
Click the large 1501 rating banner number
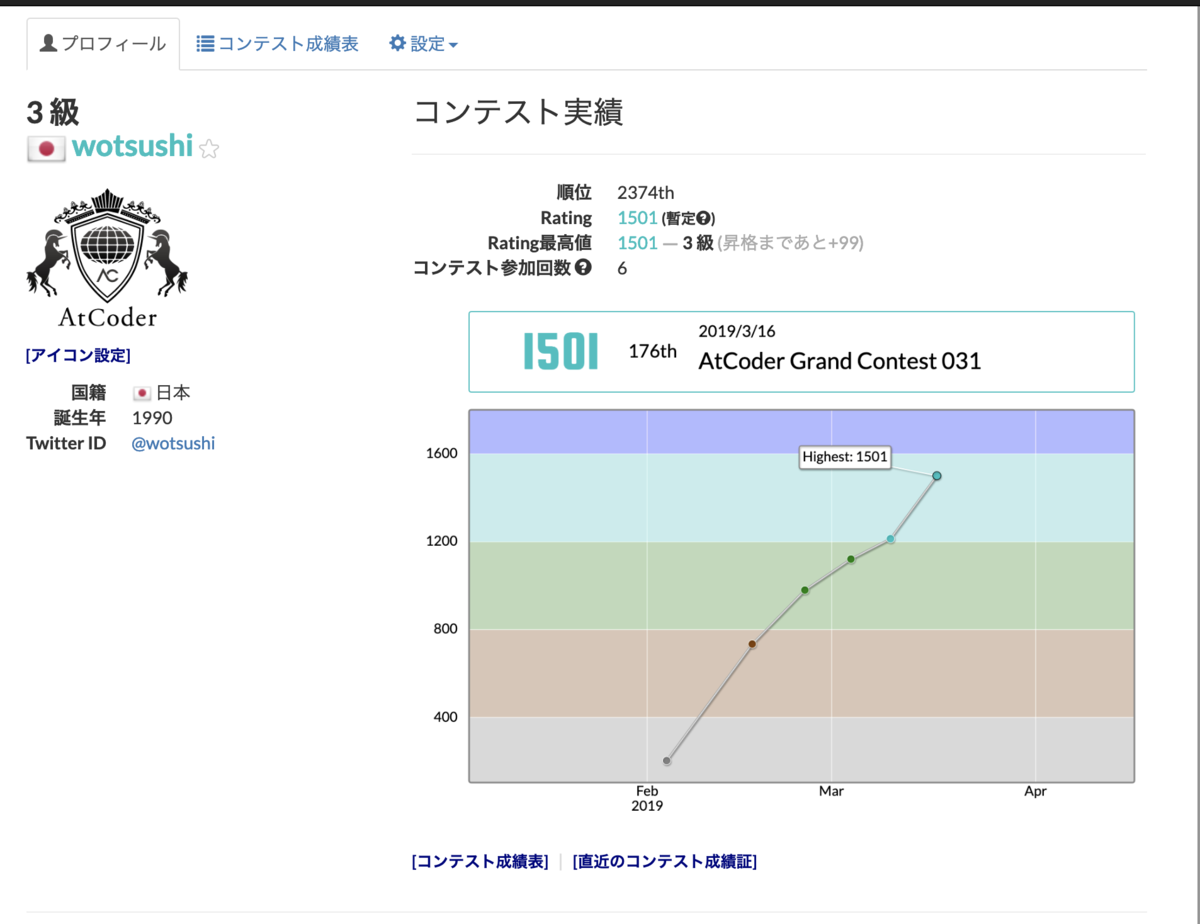coord(561,352)
